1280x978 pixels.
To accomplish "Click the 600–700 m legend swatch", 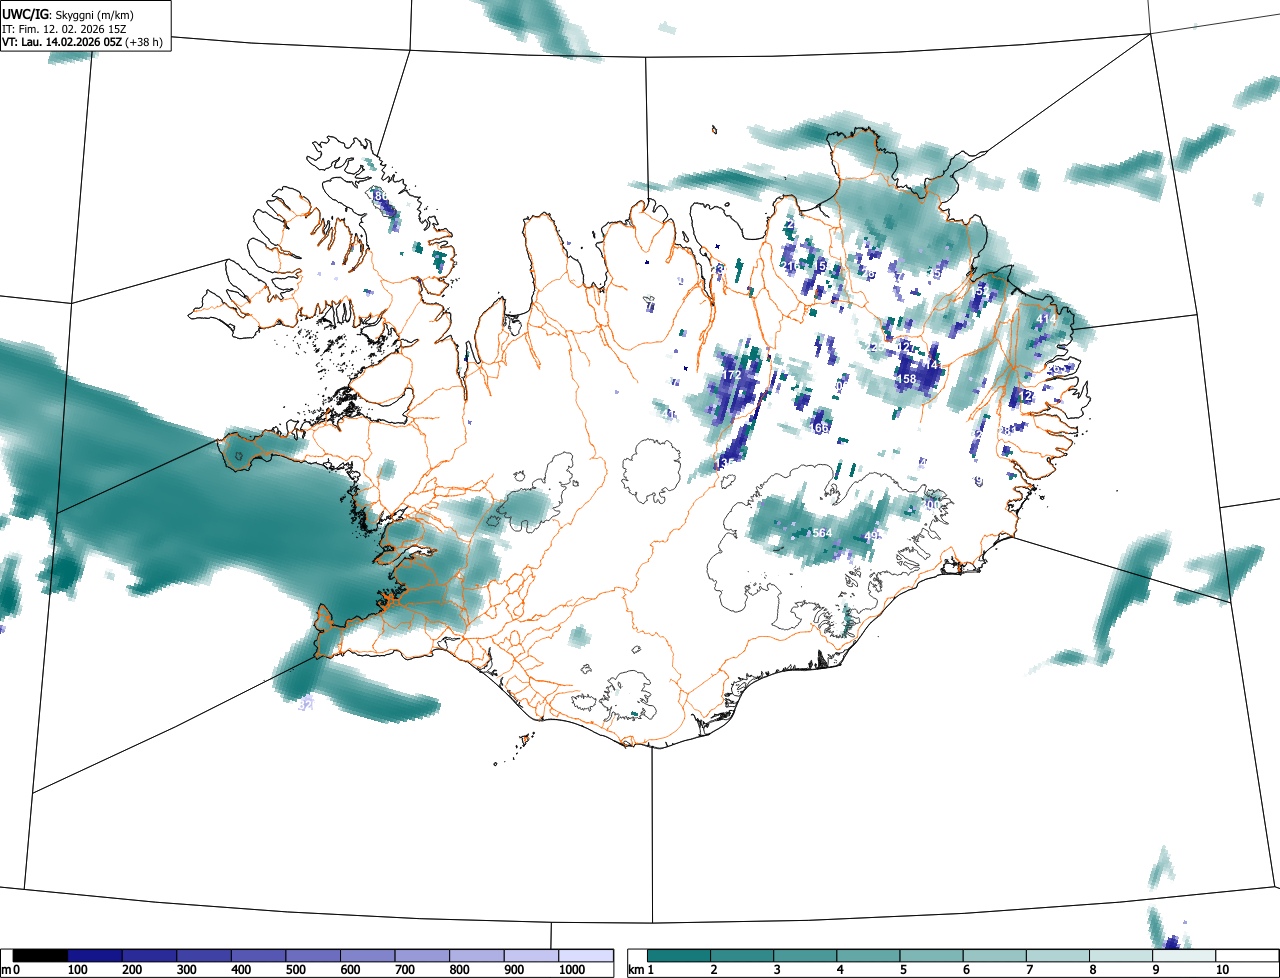I will pos(368,956).
